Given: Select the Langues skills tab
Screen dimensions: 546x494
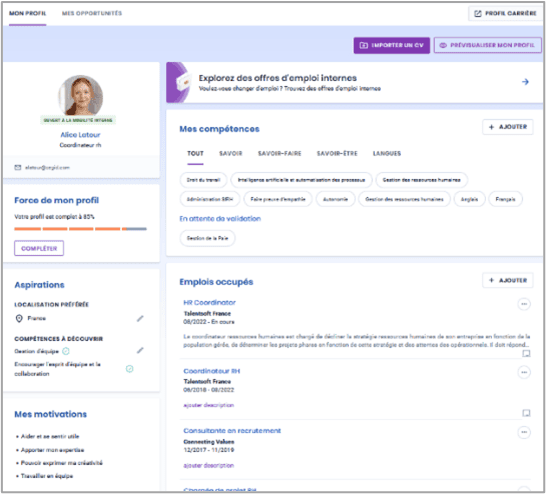Looking at the screenshot, I should coord(387,154).
